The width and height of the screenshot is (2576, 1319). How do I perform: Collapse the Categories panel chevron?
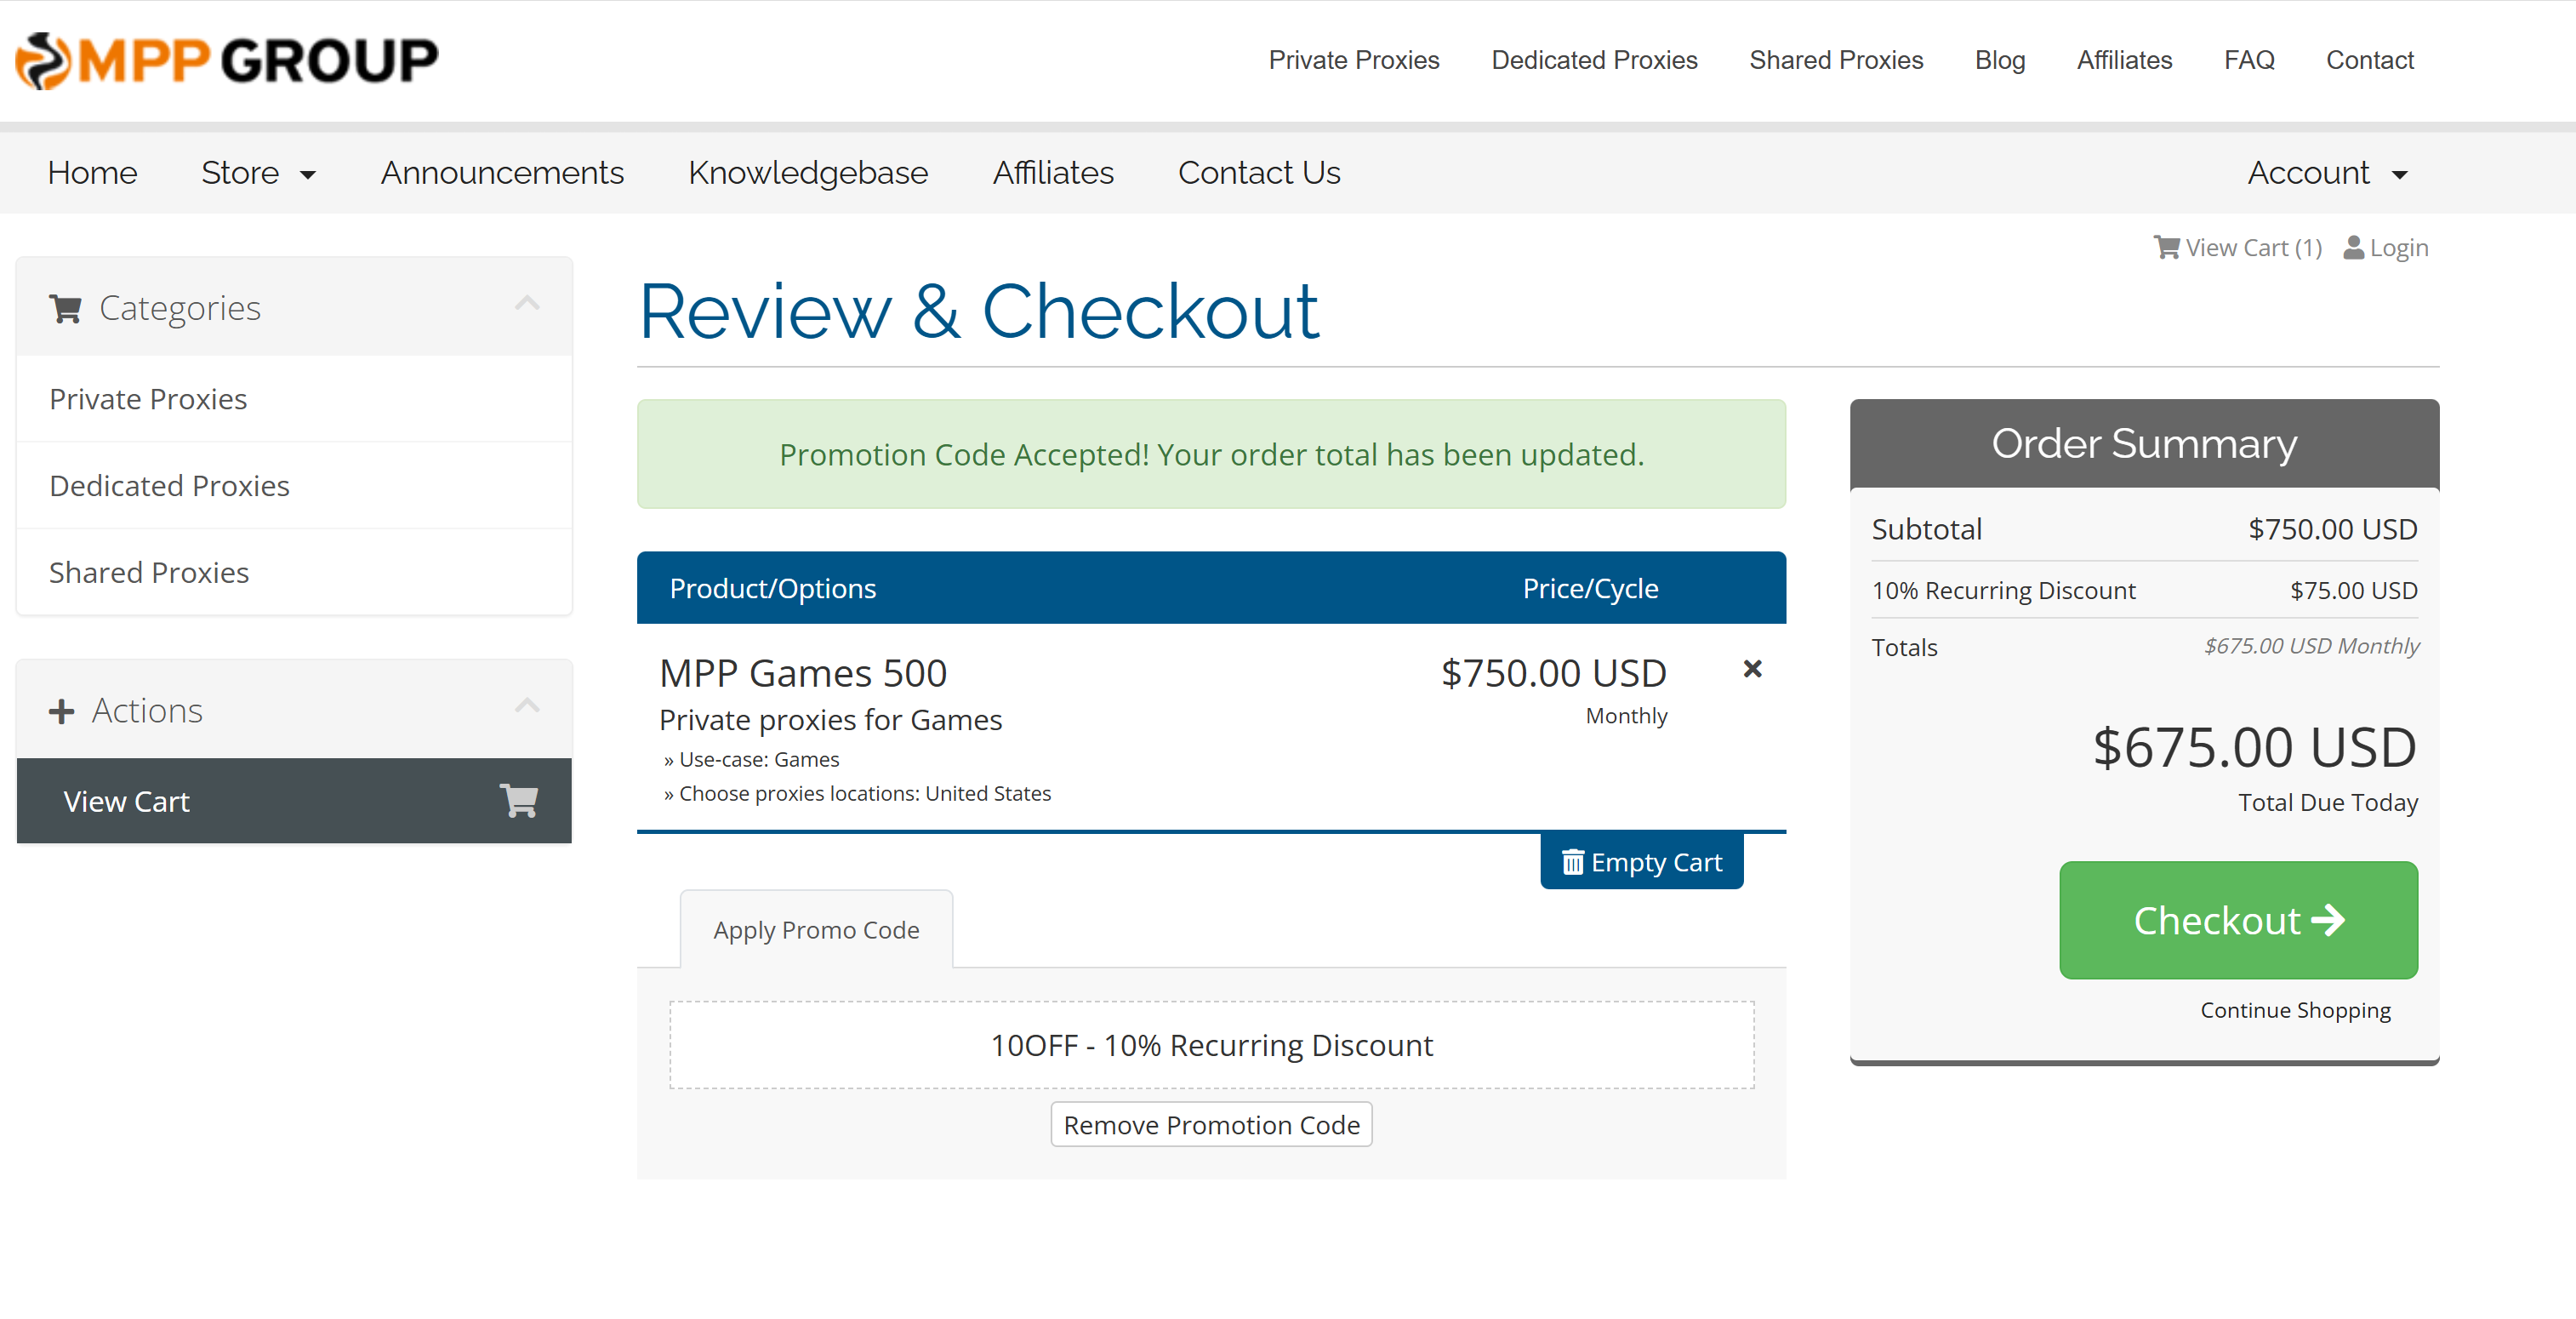click(x=527, y=303)
